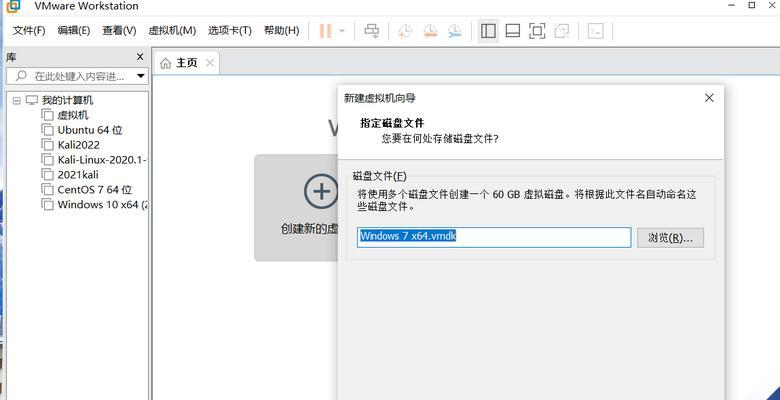Select the 2021kali virtual machine
This screenshot has width=780, height=400.
pyautogui.click(x=78, y=175)
